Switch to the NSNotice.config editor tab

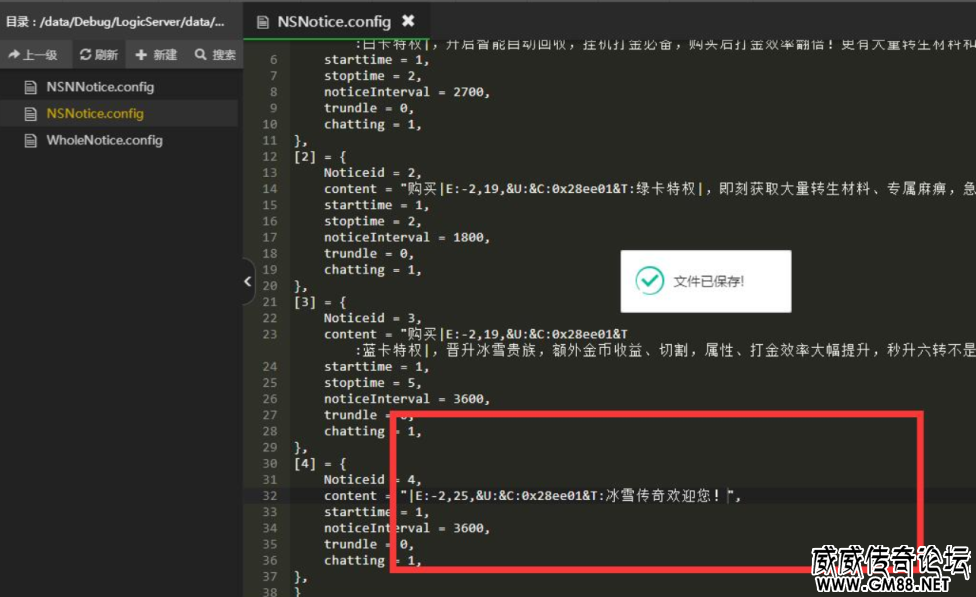point(334,22)
